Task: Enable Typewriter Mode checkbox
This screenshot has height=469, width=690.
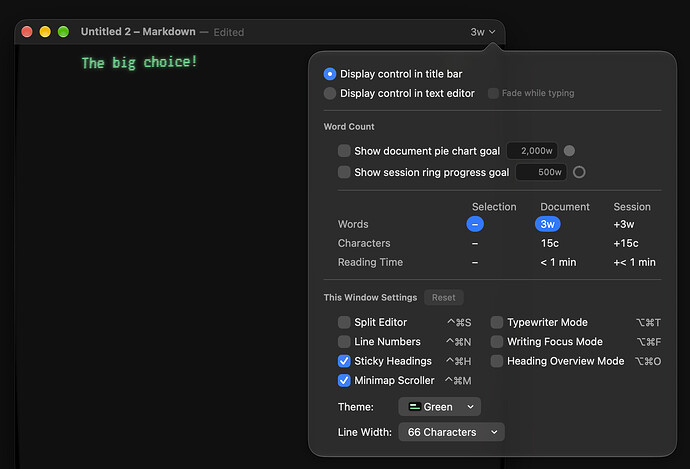Action: point(497,322)
